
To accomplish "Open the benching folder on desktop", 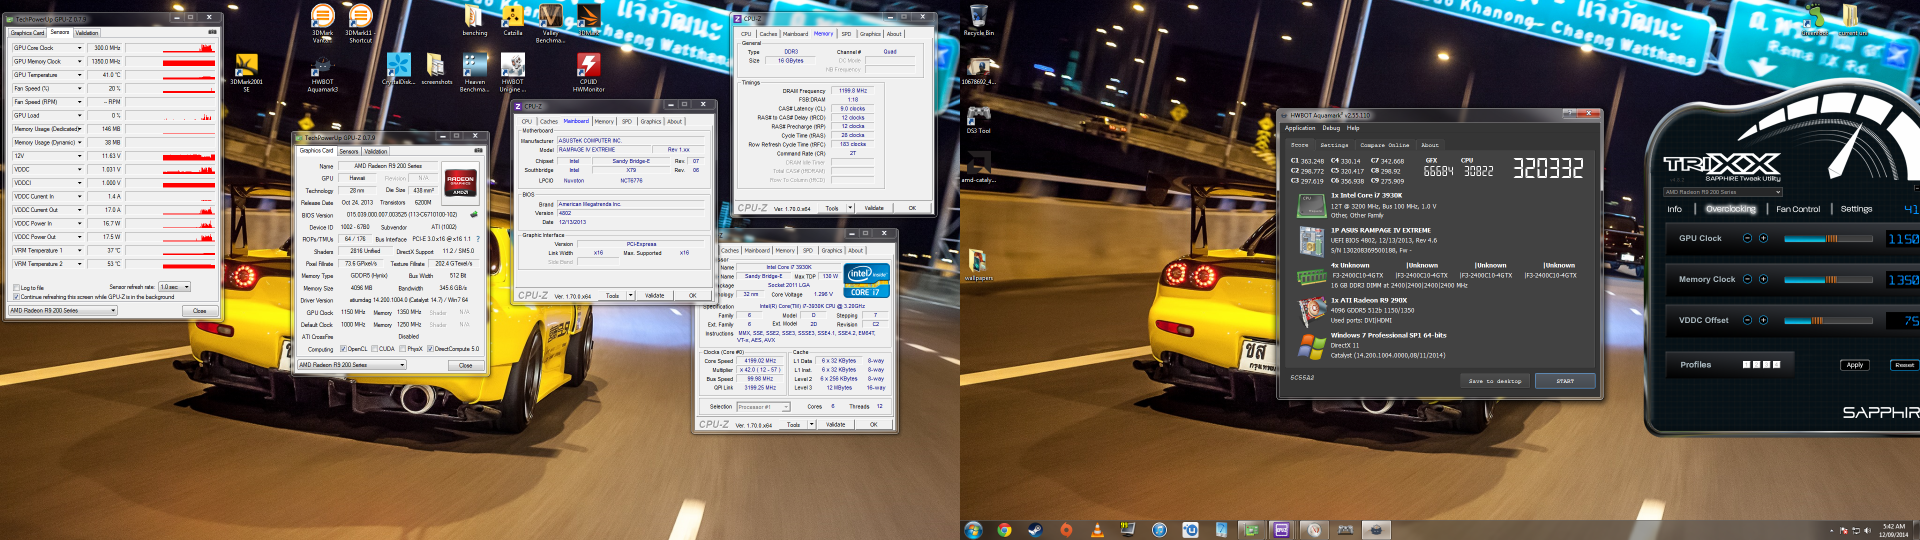I will [474, 21].
